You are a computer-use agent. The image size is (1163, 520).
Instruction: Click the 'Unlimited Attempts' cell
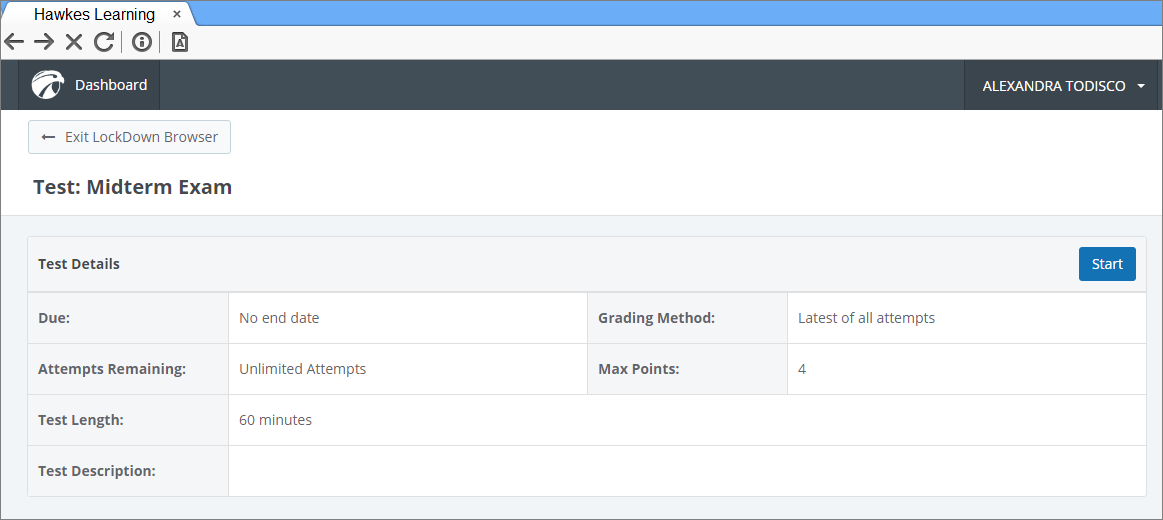tap(302, 369)
